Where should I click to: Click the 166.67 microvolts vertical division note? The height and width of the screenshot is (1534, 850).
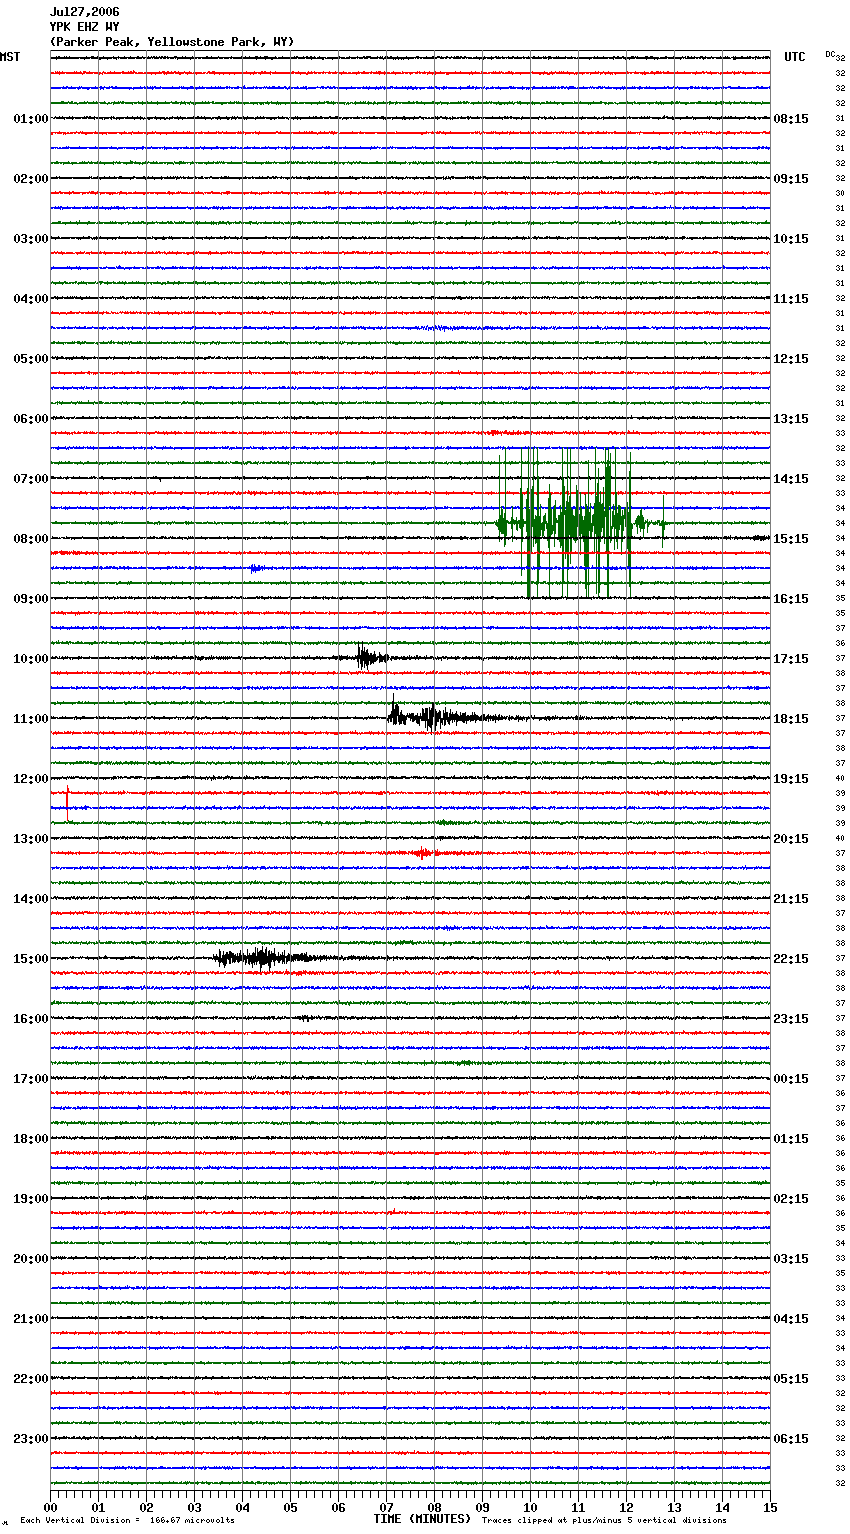(x=128, y=1520)
